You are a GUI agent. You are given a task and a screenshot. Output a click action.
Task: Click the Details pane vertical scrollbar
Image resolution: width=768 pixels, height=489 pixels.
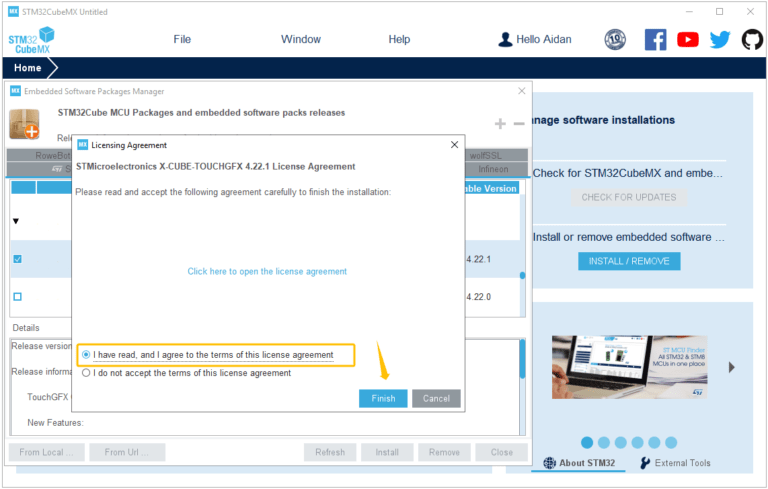pyautogui.click(x=522, y=359)
